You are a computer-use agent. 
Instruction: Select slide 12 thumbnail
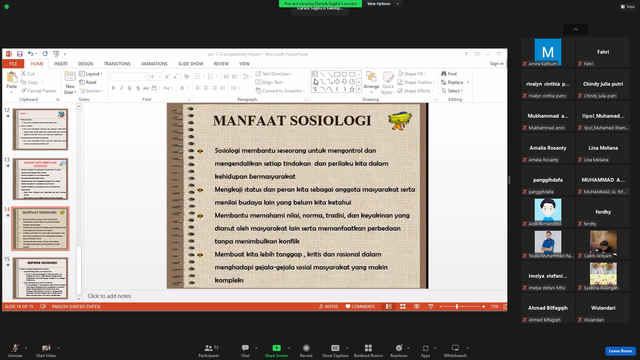(x=40, y=129)
